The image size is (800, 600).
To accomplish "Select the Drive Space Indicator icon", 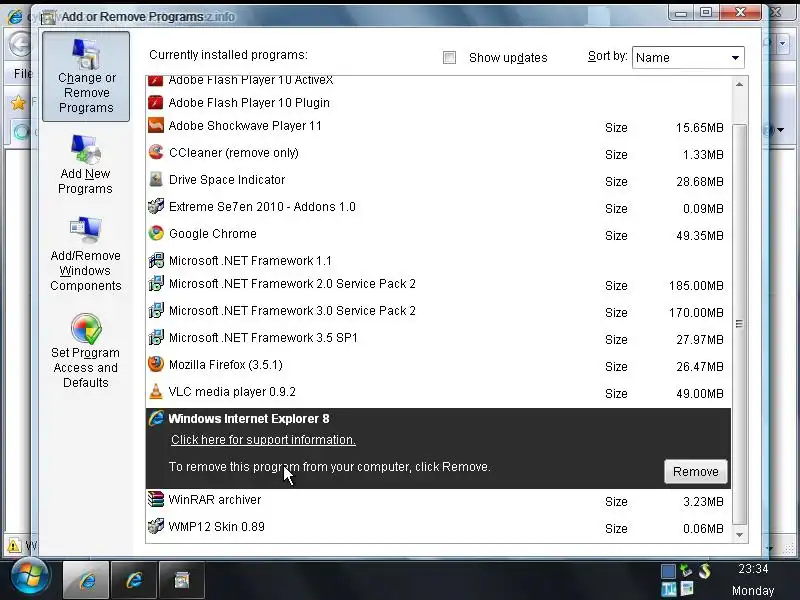I will tap(156, 179).
